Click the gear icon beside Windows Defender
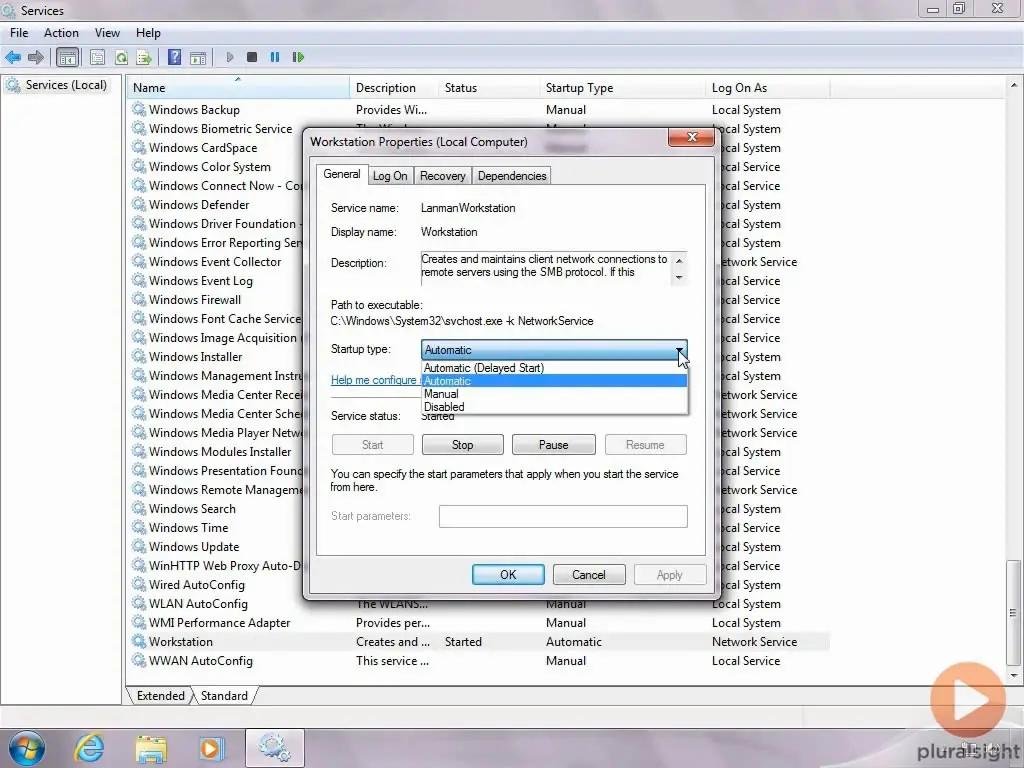 [x=138, y=204]
